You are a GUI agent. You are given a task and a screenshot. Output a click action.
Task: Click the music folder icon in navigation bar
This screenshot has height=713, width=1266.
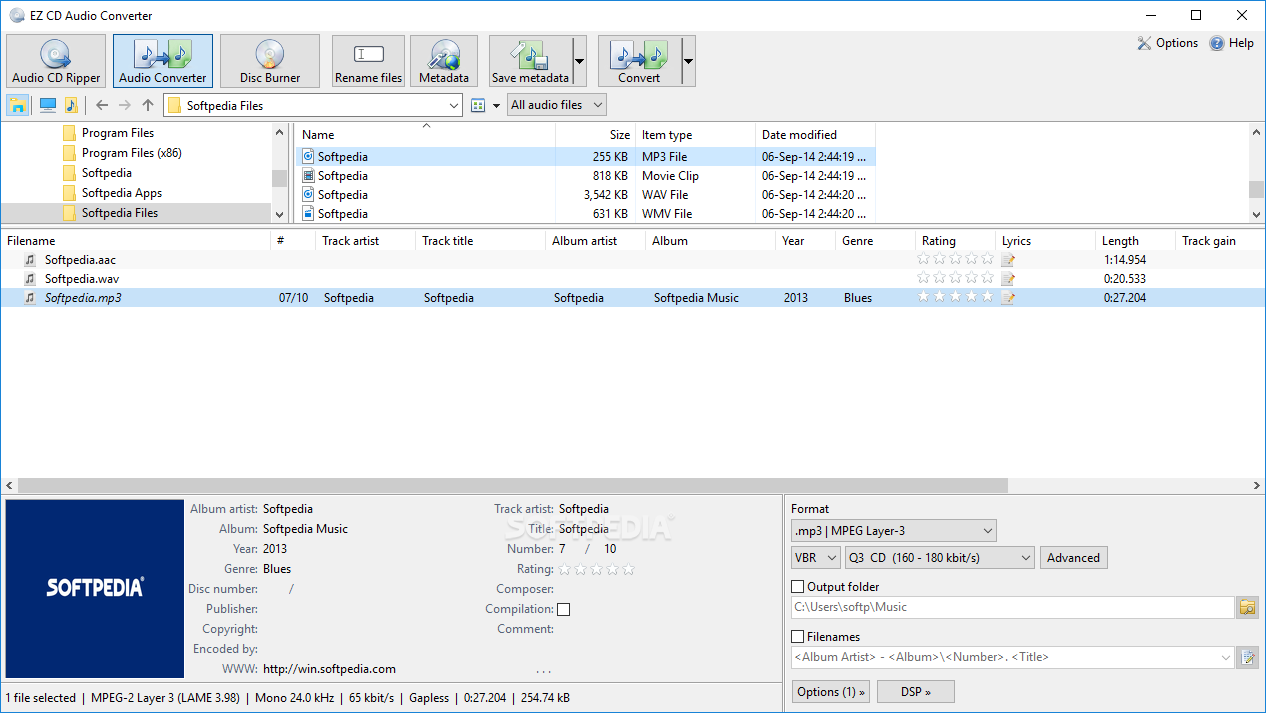(71, 105)
